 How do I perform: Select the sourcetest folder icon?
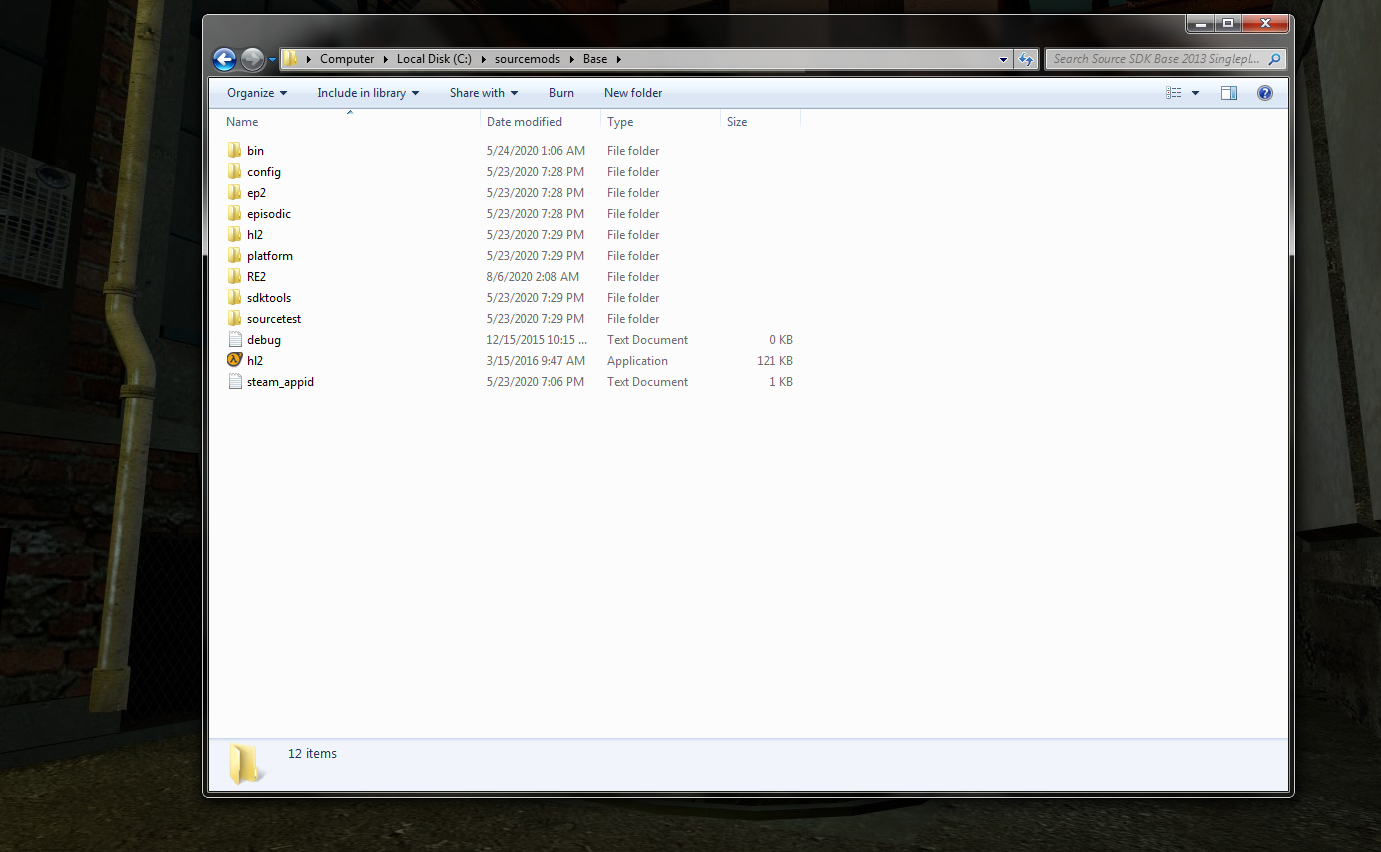pos(235,318)
